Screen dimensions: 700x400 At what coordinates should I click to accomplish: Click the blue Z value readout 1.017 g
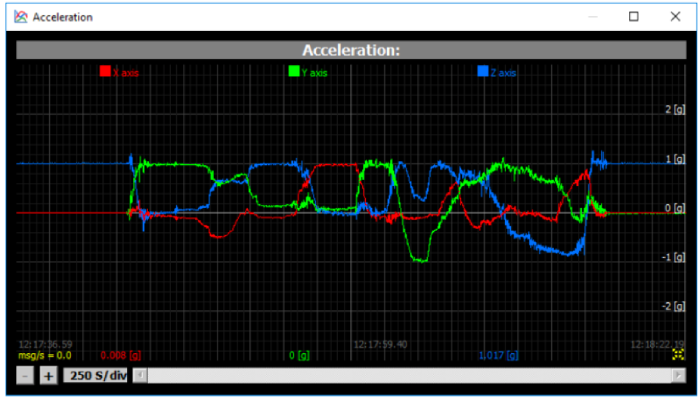[498, 355]
